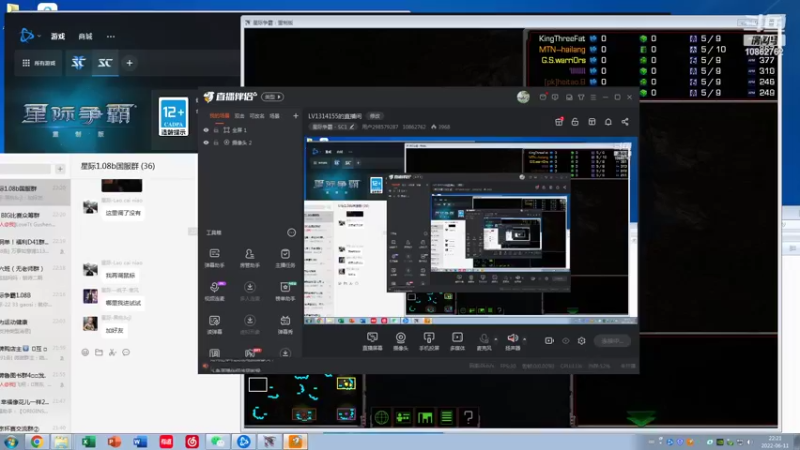Click the stream preview thumbnail
The image size is (800, 450).
click(470, 230)
